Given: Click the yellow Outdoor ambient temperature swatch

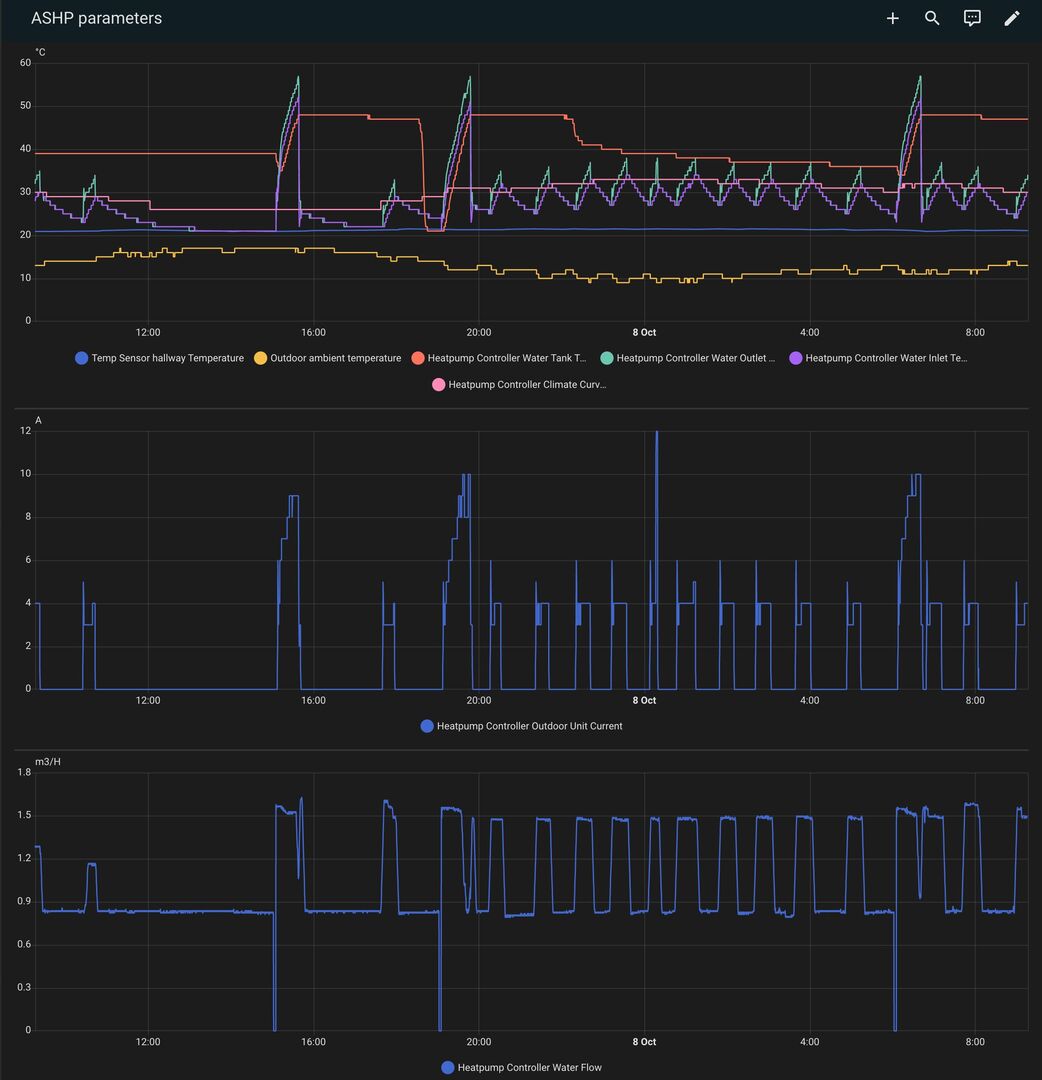Looking at the screenshot, I should (x=261, y=358).
